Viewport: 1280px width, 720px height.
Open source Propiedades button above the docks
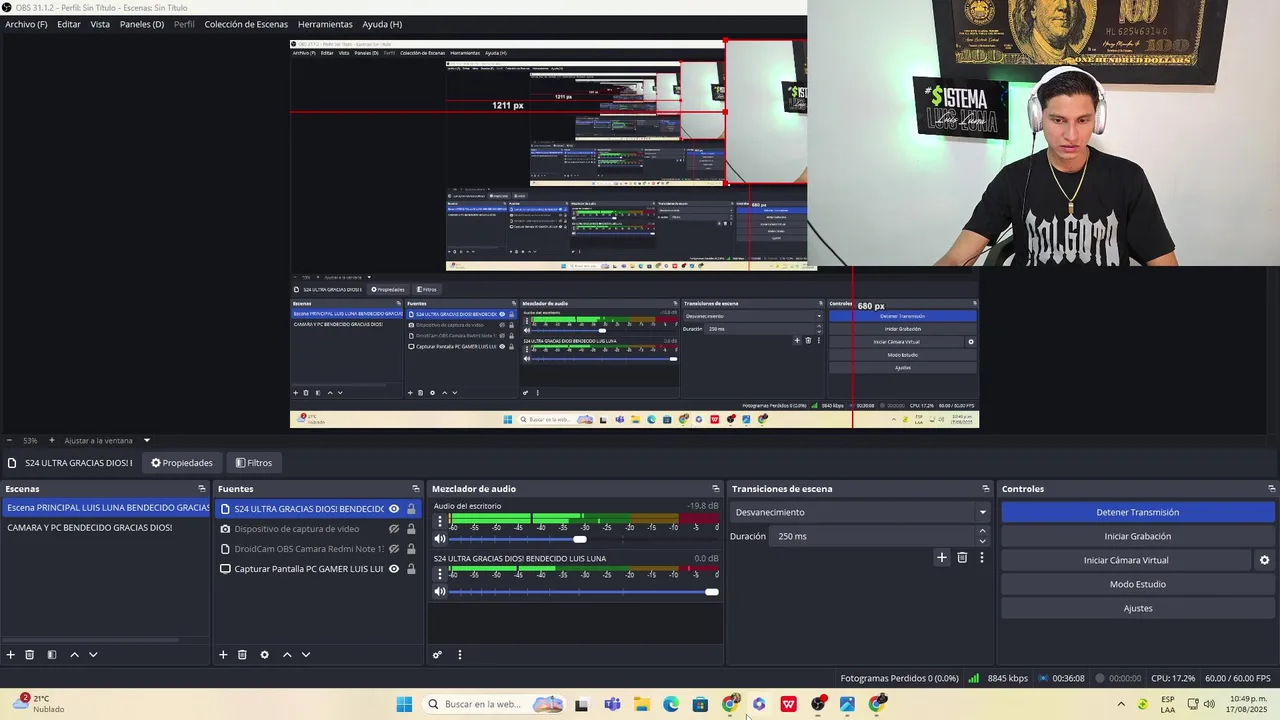[x=182, y=463]
